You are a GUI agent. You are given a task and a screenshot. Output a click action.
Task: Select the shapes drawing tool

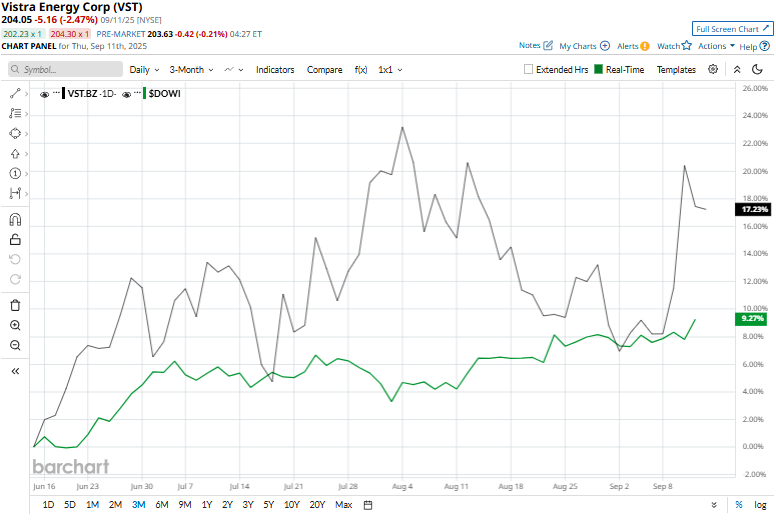[x=15, y=134]
